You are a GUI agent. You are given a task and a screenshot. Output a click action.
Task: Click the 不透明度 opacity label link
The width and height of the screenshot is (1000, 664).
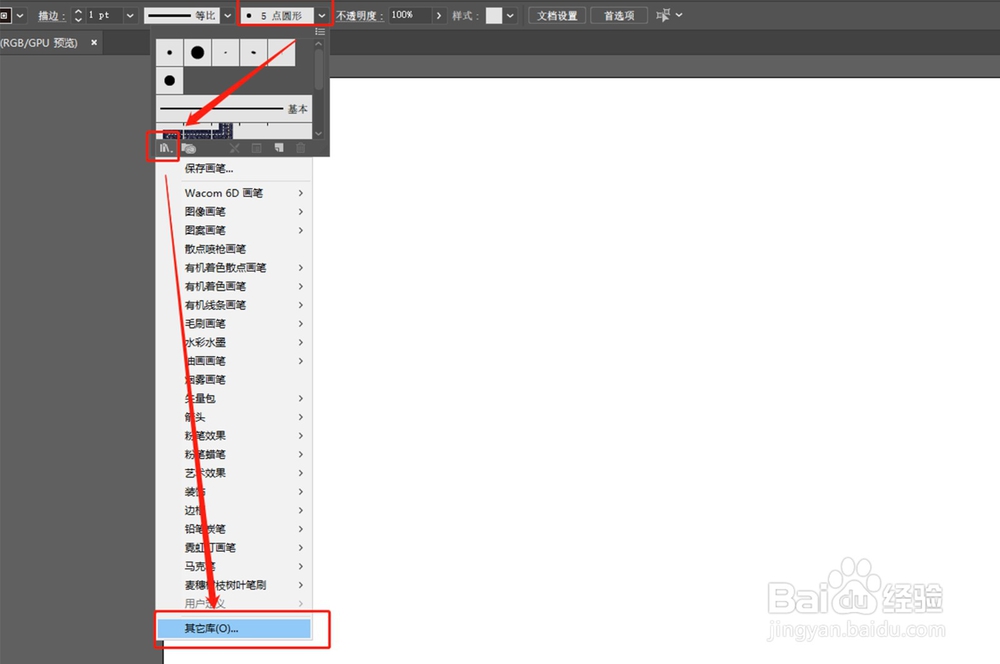[x=360, y=16]
